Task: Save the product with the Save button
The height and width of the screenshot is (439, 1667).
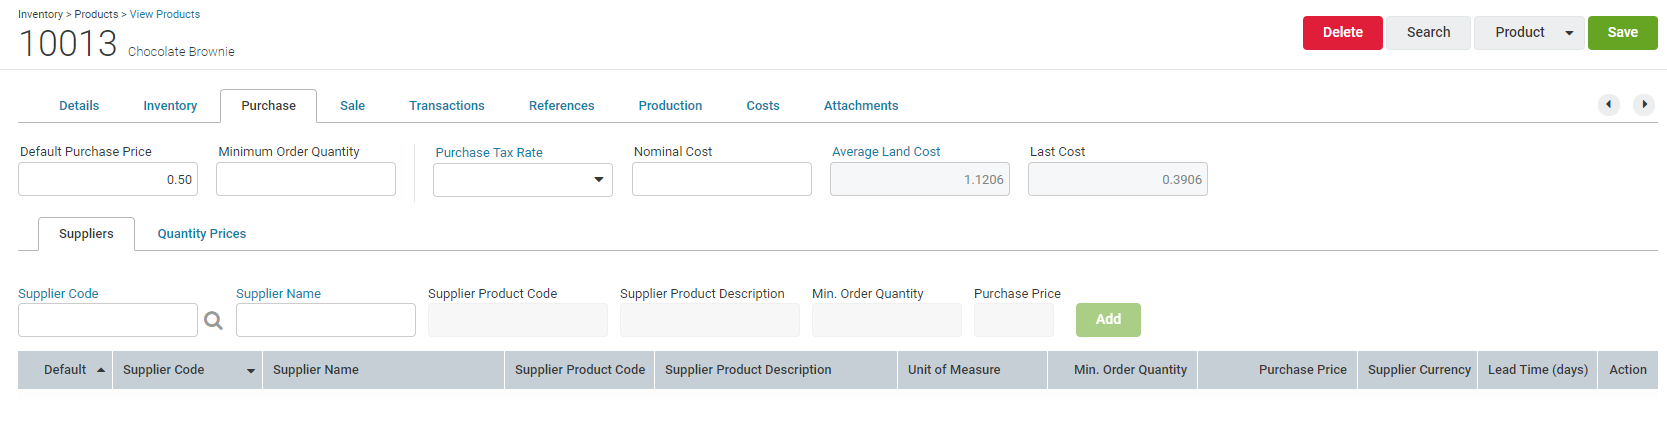Action: coord(1622,33)
